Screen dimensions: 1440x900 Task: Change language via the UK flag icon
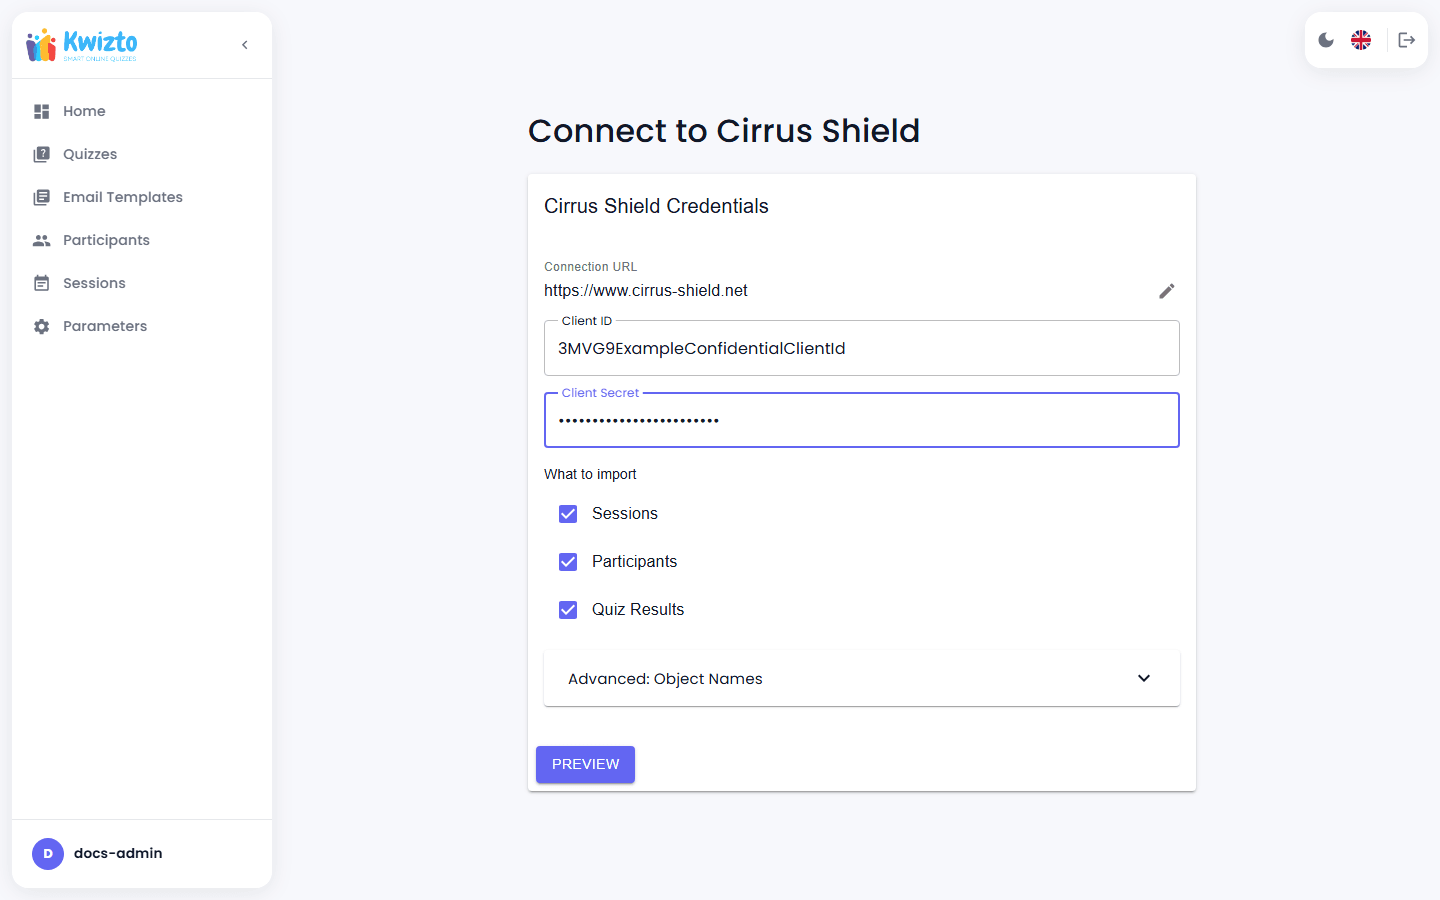(1361, 40)
